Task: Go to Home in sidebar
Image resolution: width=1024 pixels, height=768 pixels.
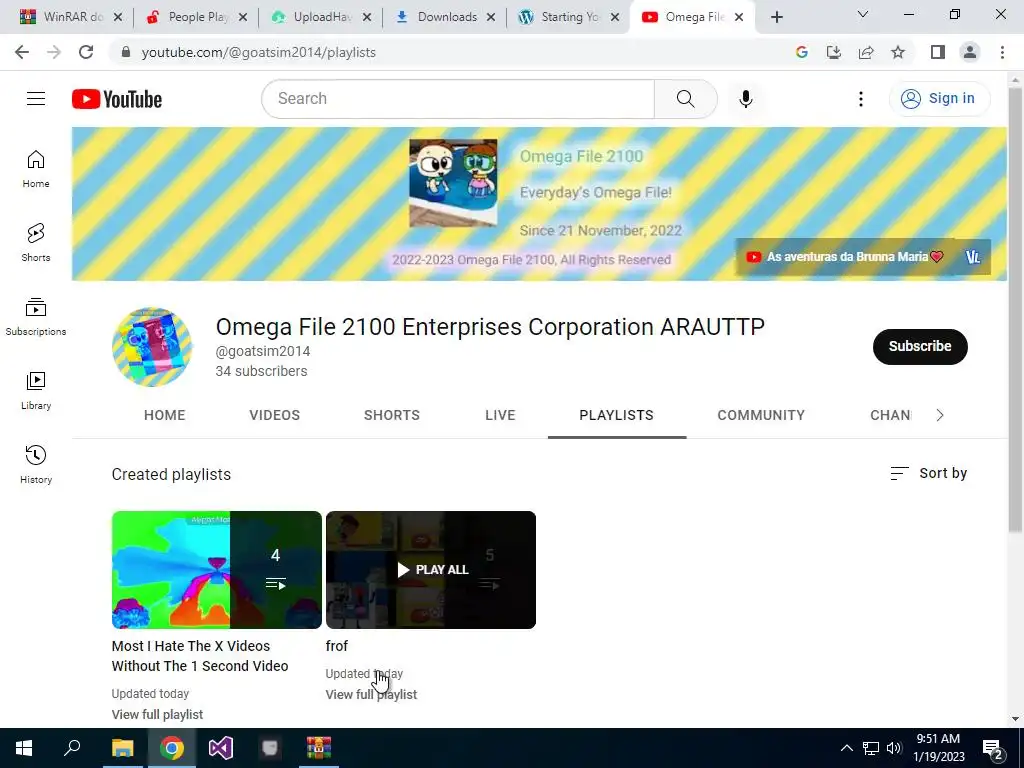Action: click(36, 169)
